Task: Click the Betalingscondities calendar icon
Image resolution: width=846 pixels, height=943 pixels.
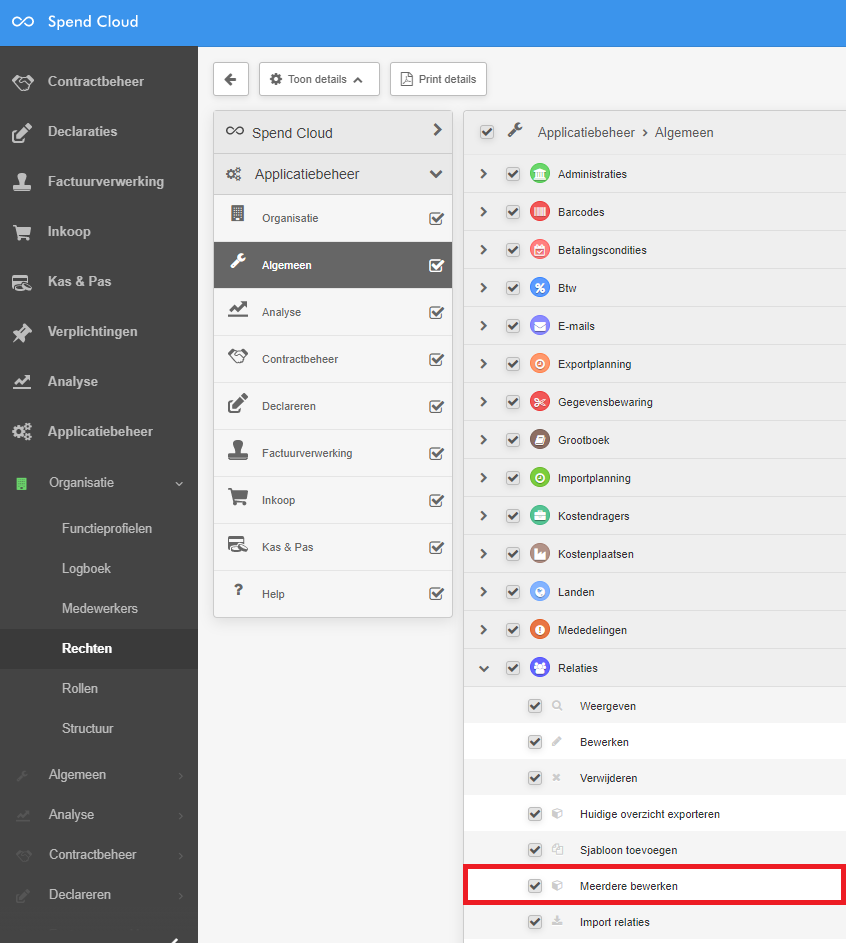Action: pos(540,250)
